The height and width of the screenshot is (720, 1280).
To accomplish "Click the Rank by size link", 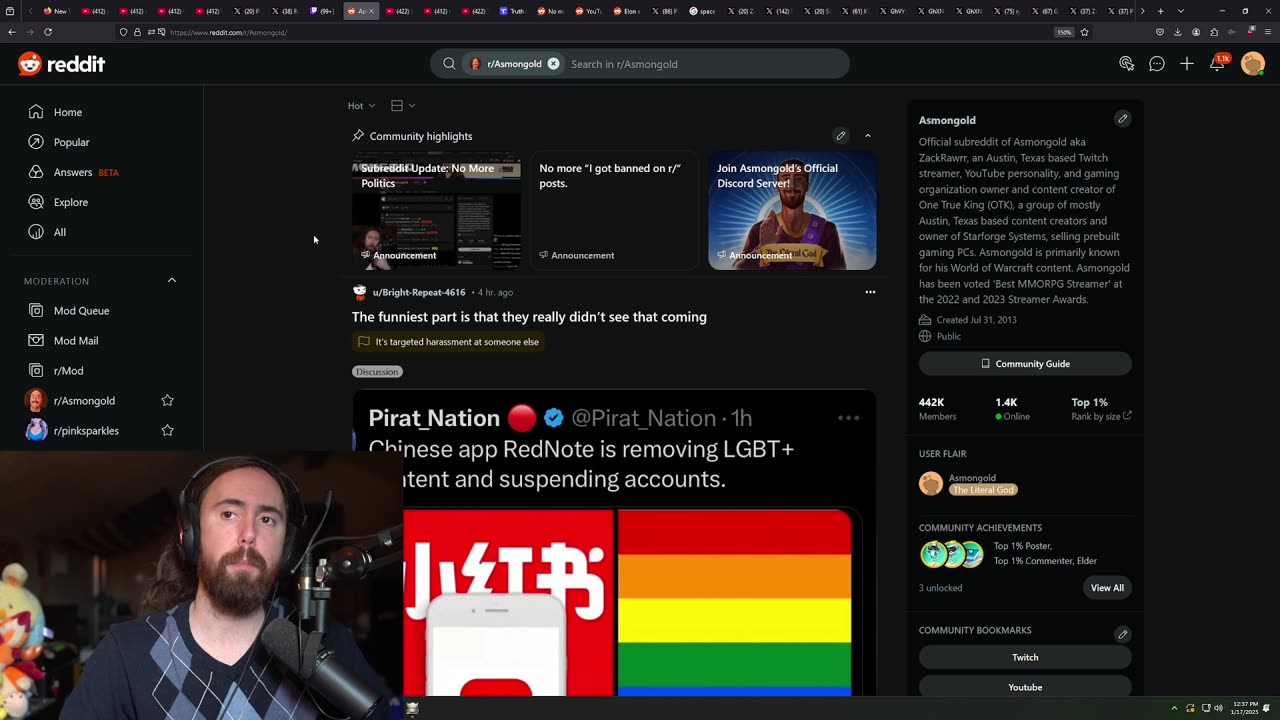I will click(1101, 416).
